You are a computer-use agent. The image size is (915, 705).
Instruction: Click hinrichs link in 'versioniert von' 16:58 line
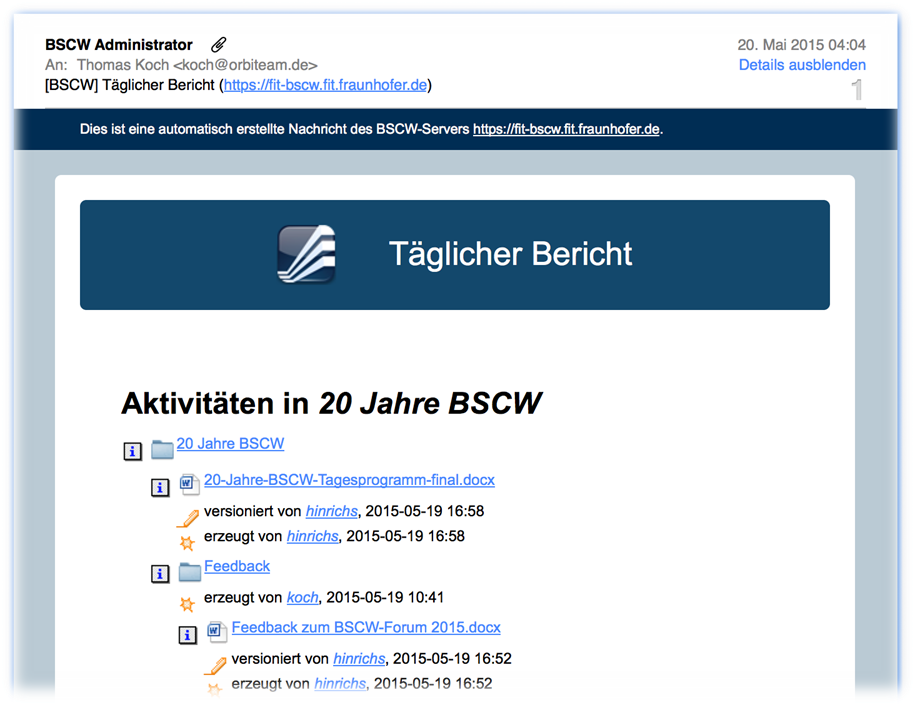331,511
